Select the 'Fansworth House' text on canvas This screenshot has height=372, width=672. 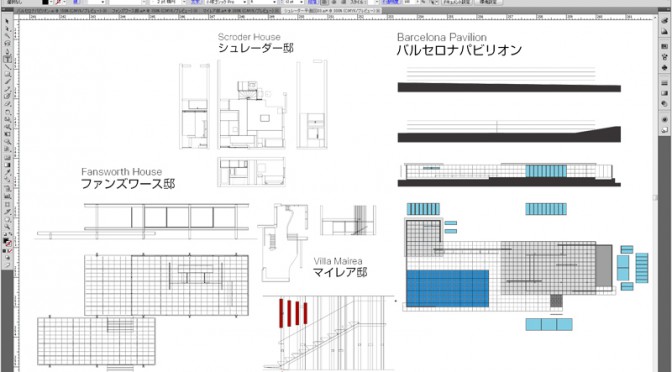pos(122,171)
